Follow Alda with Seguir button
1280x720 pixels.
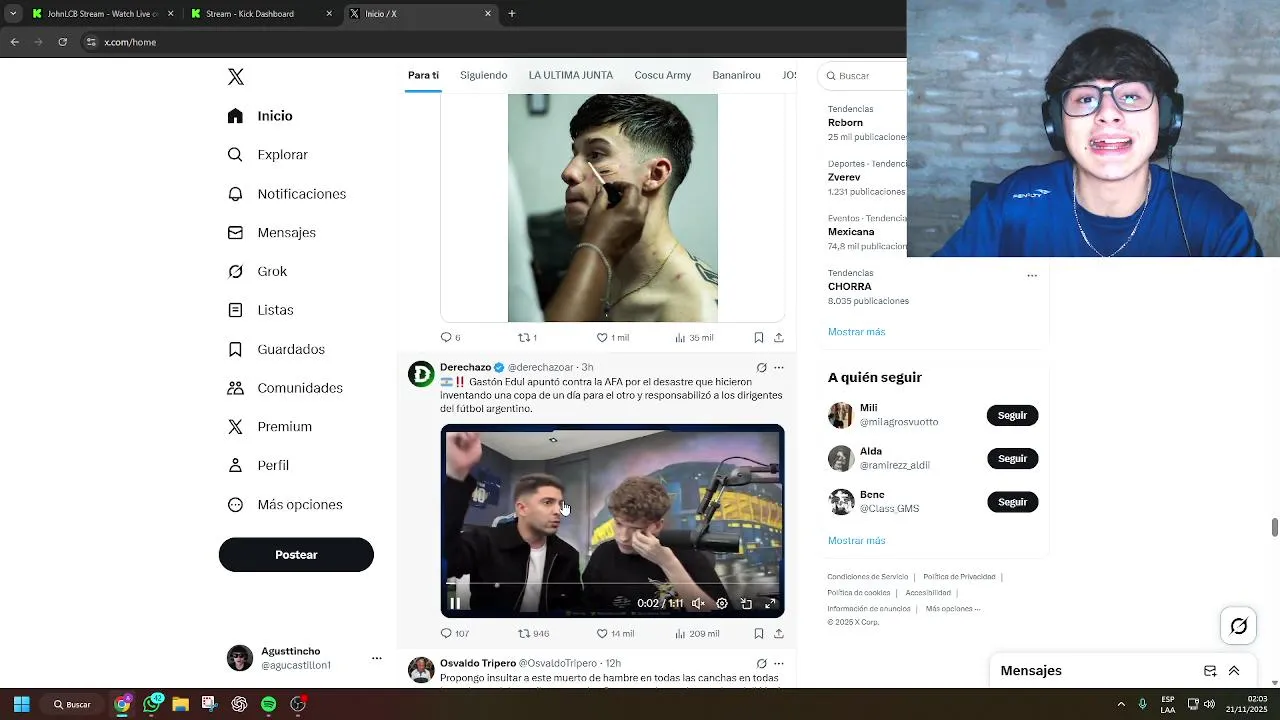coord(1012,459)
